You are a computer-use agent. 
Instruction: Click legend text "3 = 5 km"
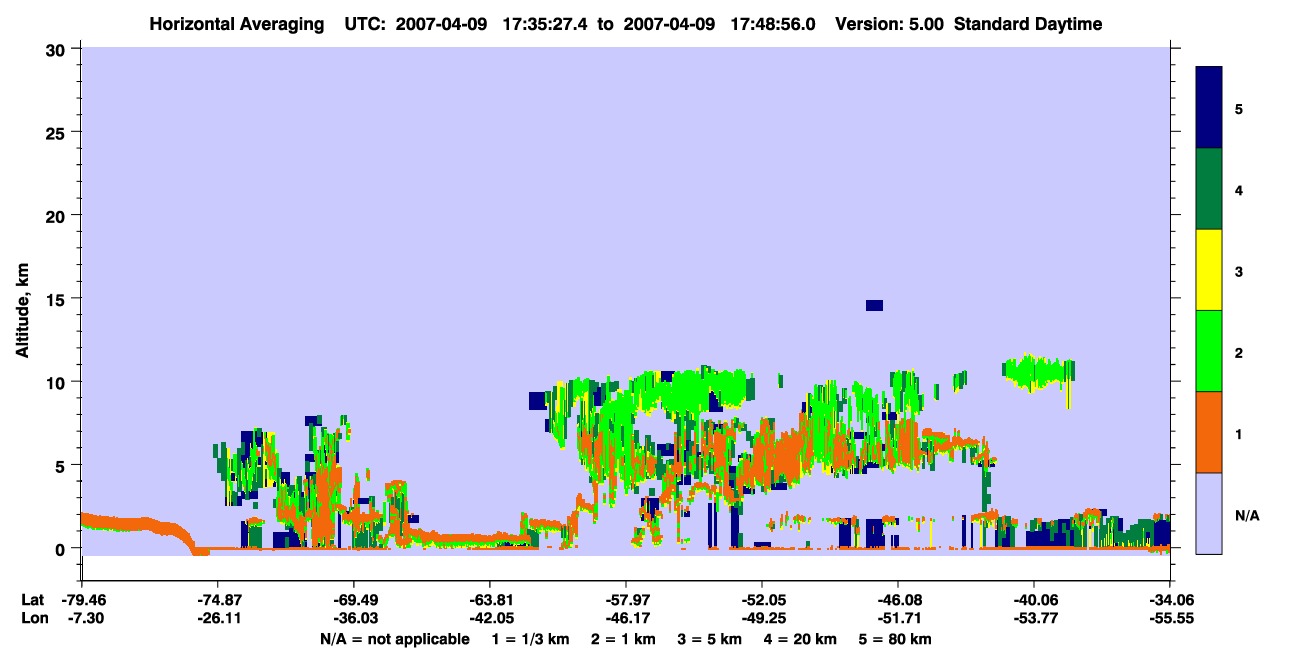pos(709,639)
